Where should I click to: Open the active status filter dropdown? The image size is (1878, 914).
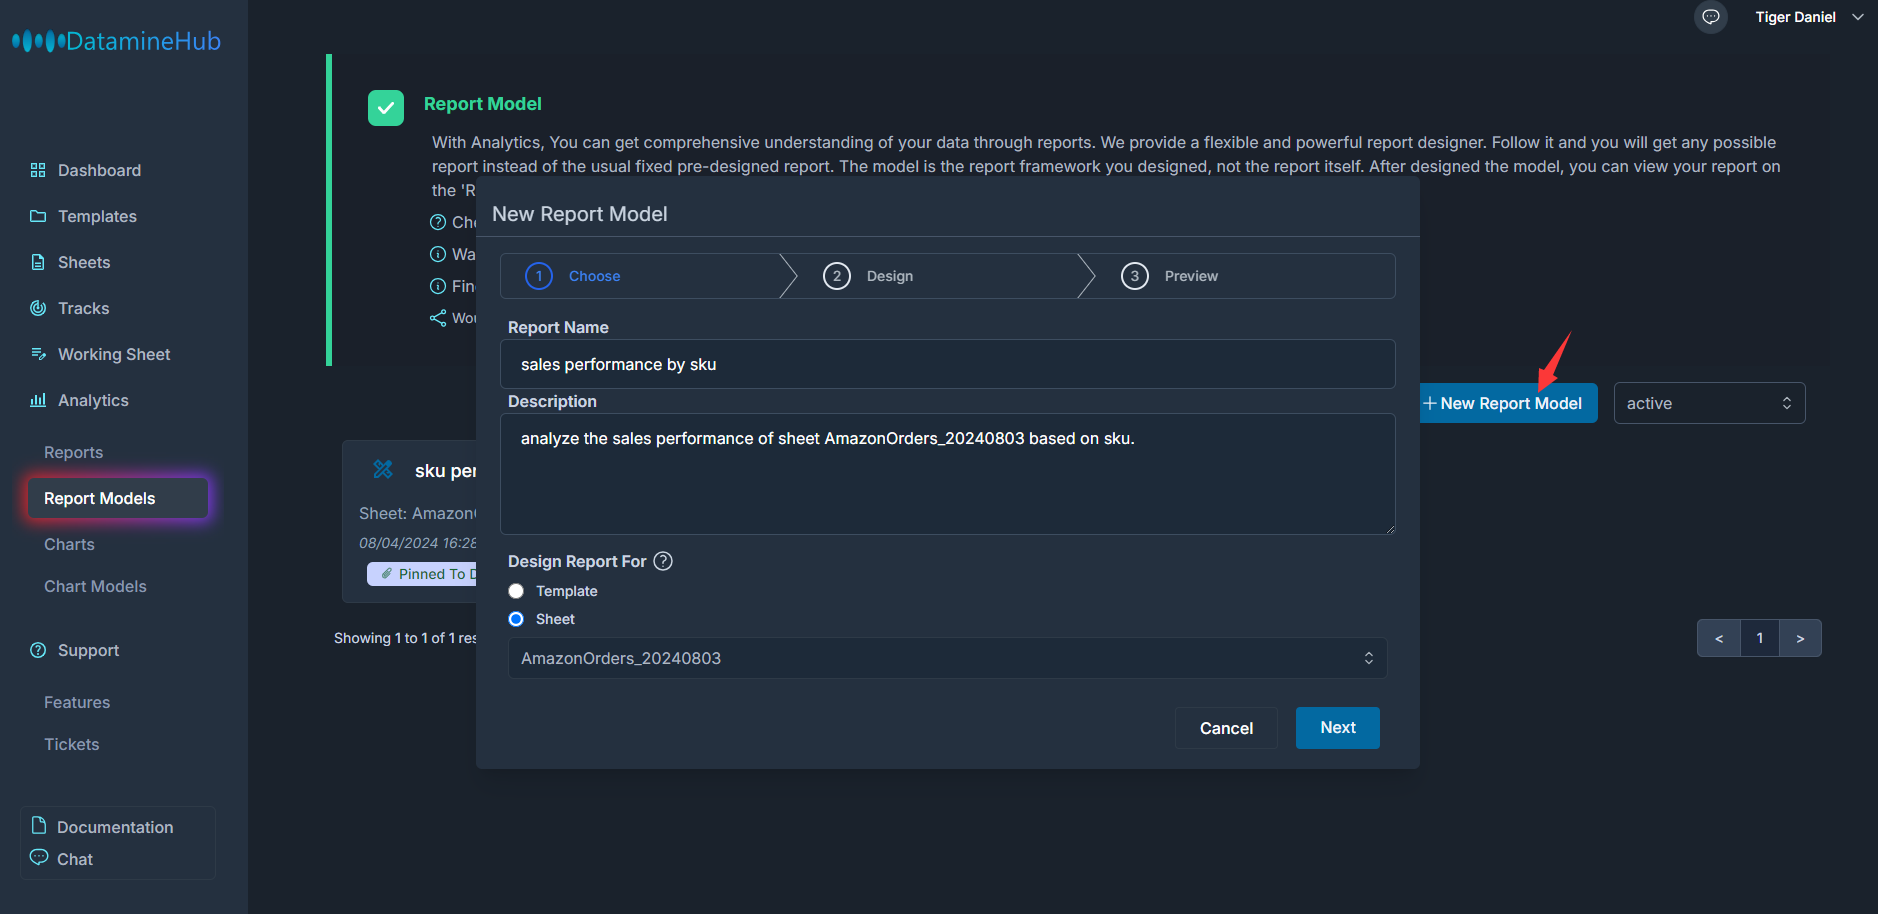[x=1709, y=403]
